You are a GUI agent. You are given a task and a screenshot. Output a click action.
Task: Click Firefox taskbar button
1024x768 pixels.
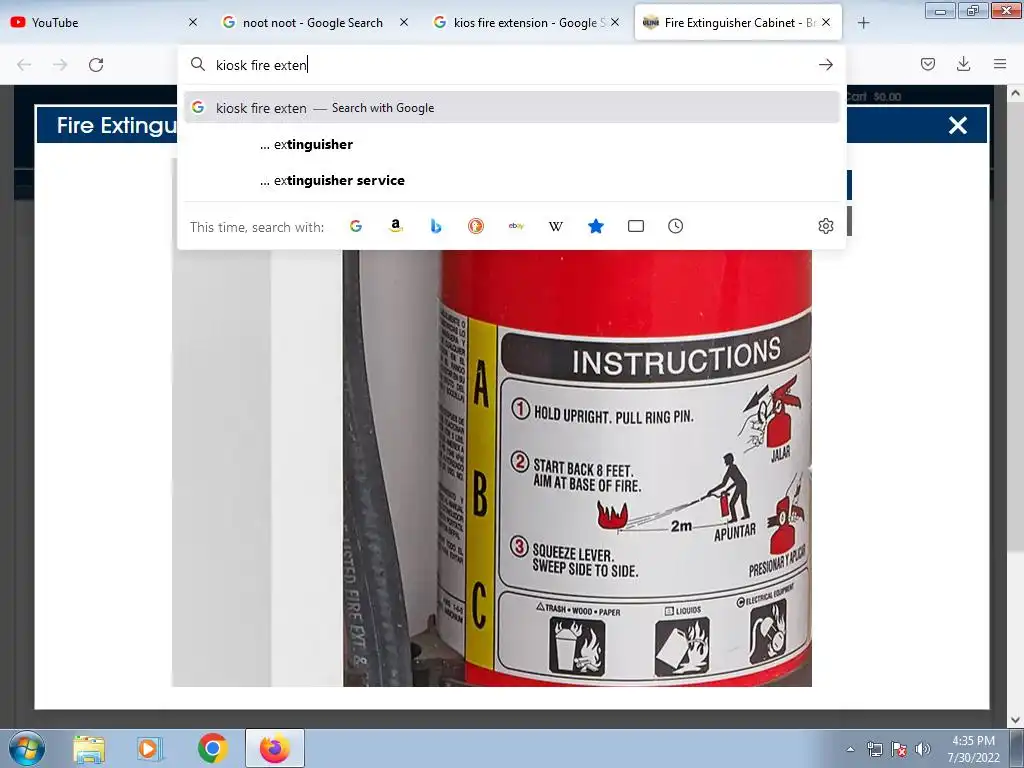pos(275,748)
